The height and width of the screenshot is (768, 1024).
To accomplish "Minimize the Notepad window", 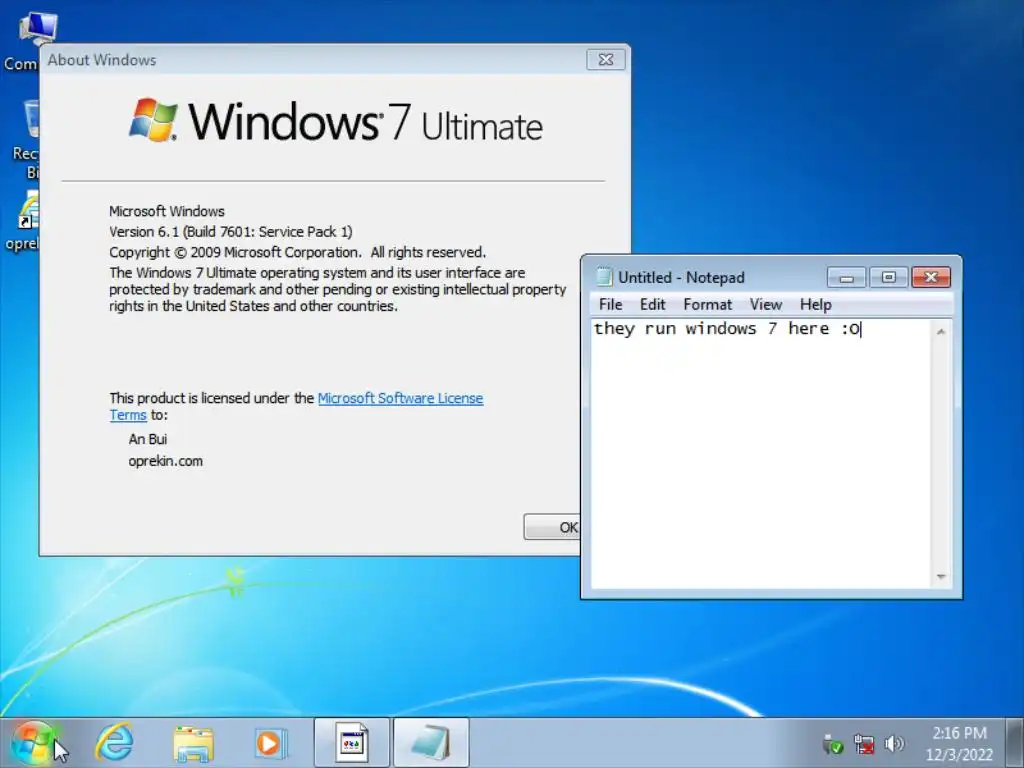I will tap(846, 278).
